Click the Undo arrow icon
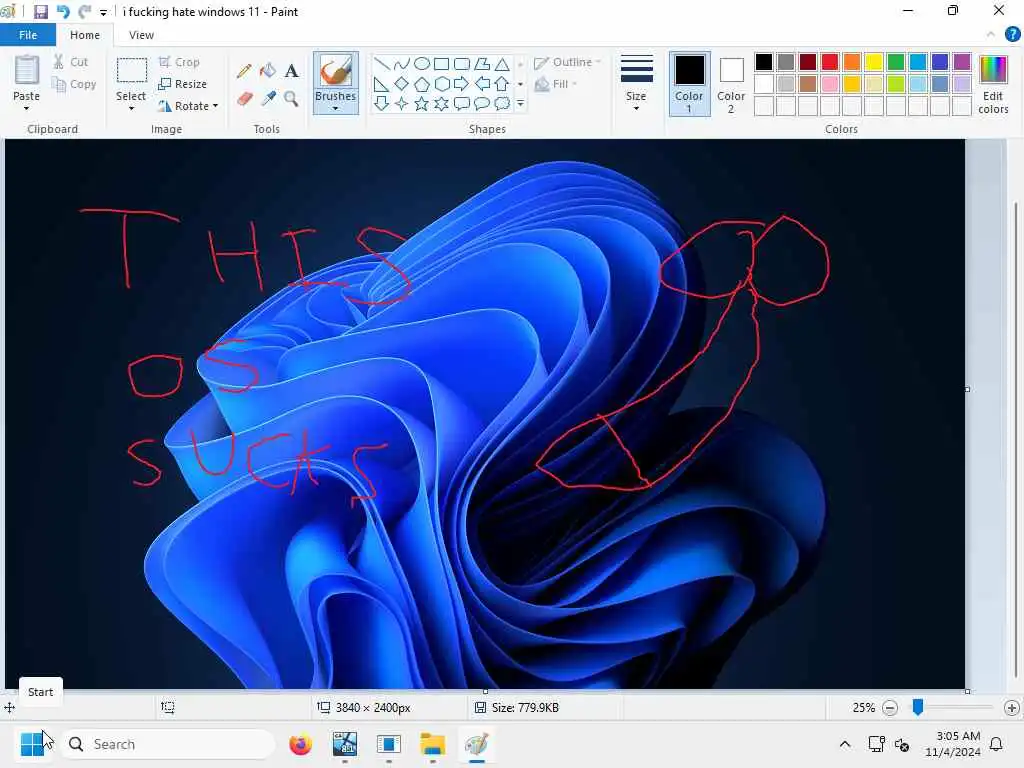Screen dimensions: 1024x768 click(63, 12)
